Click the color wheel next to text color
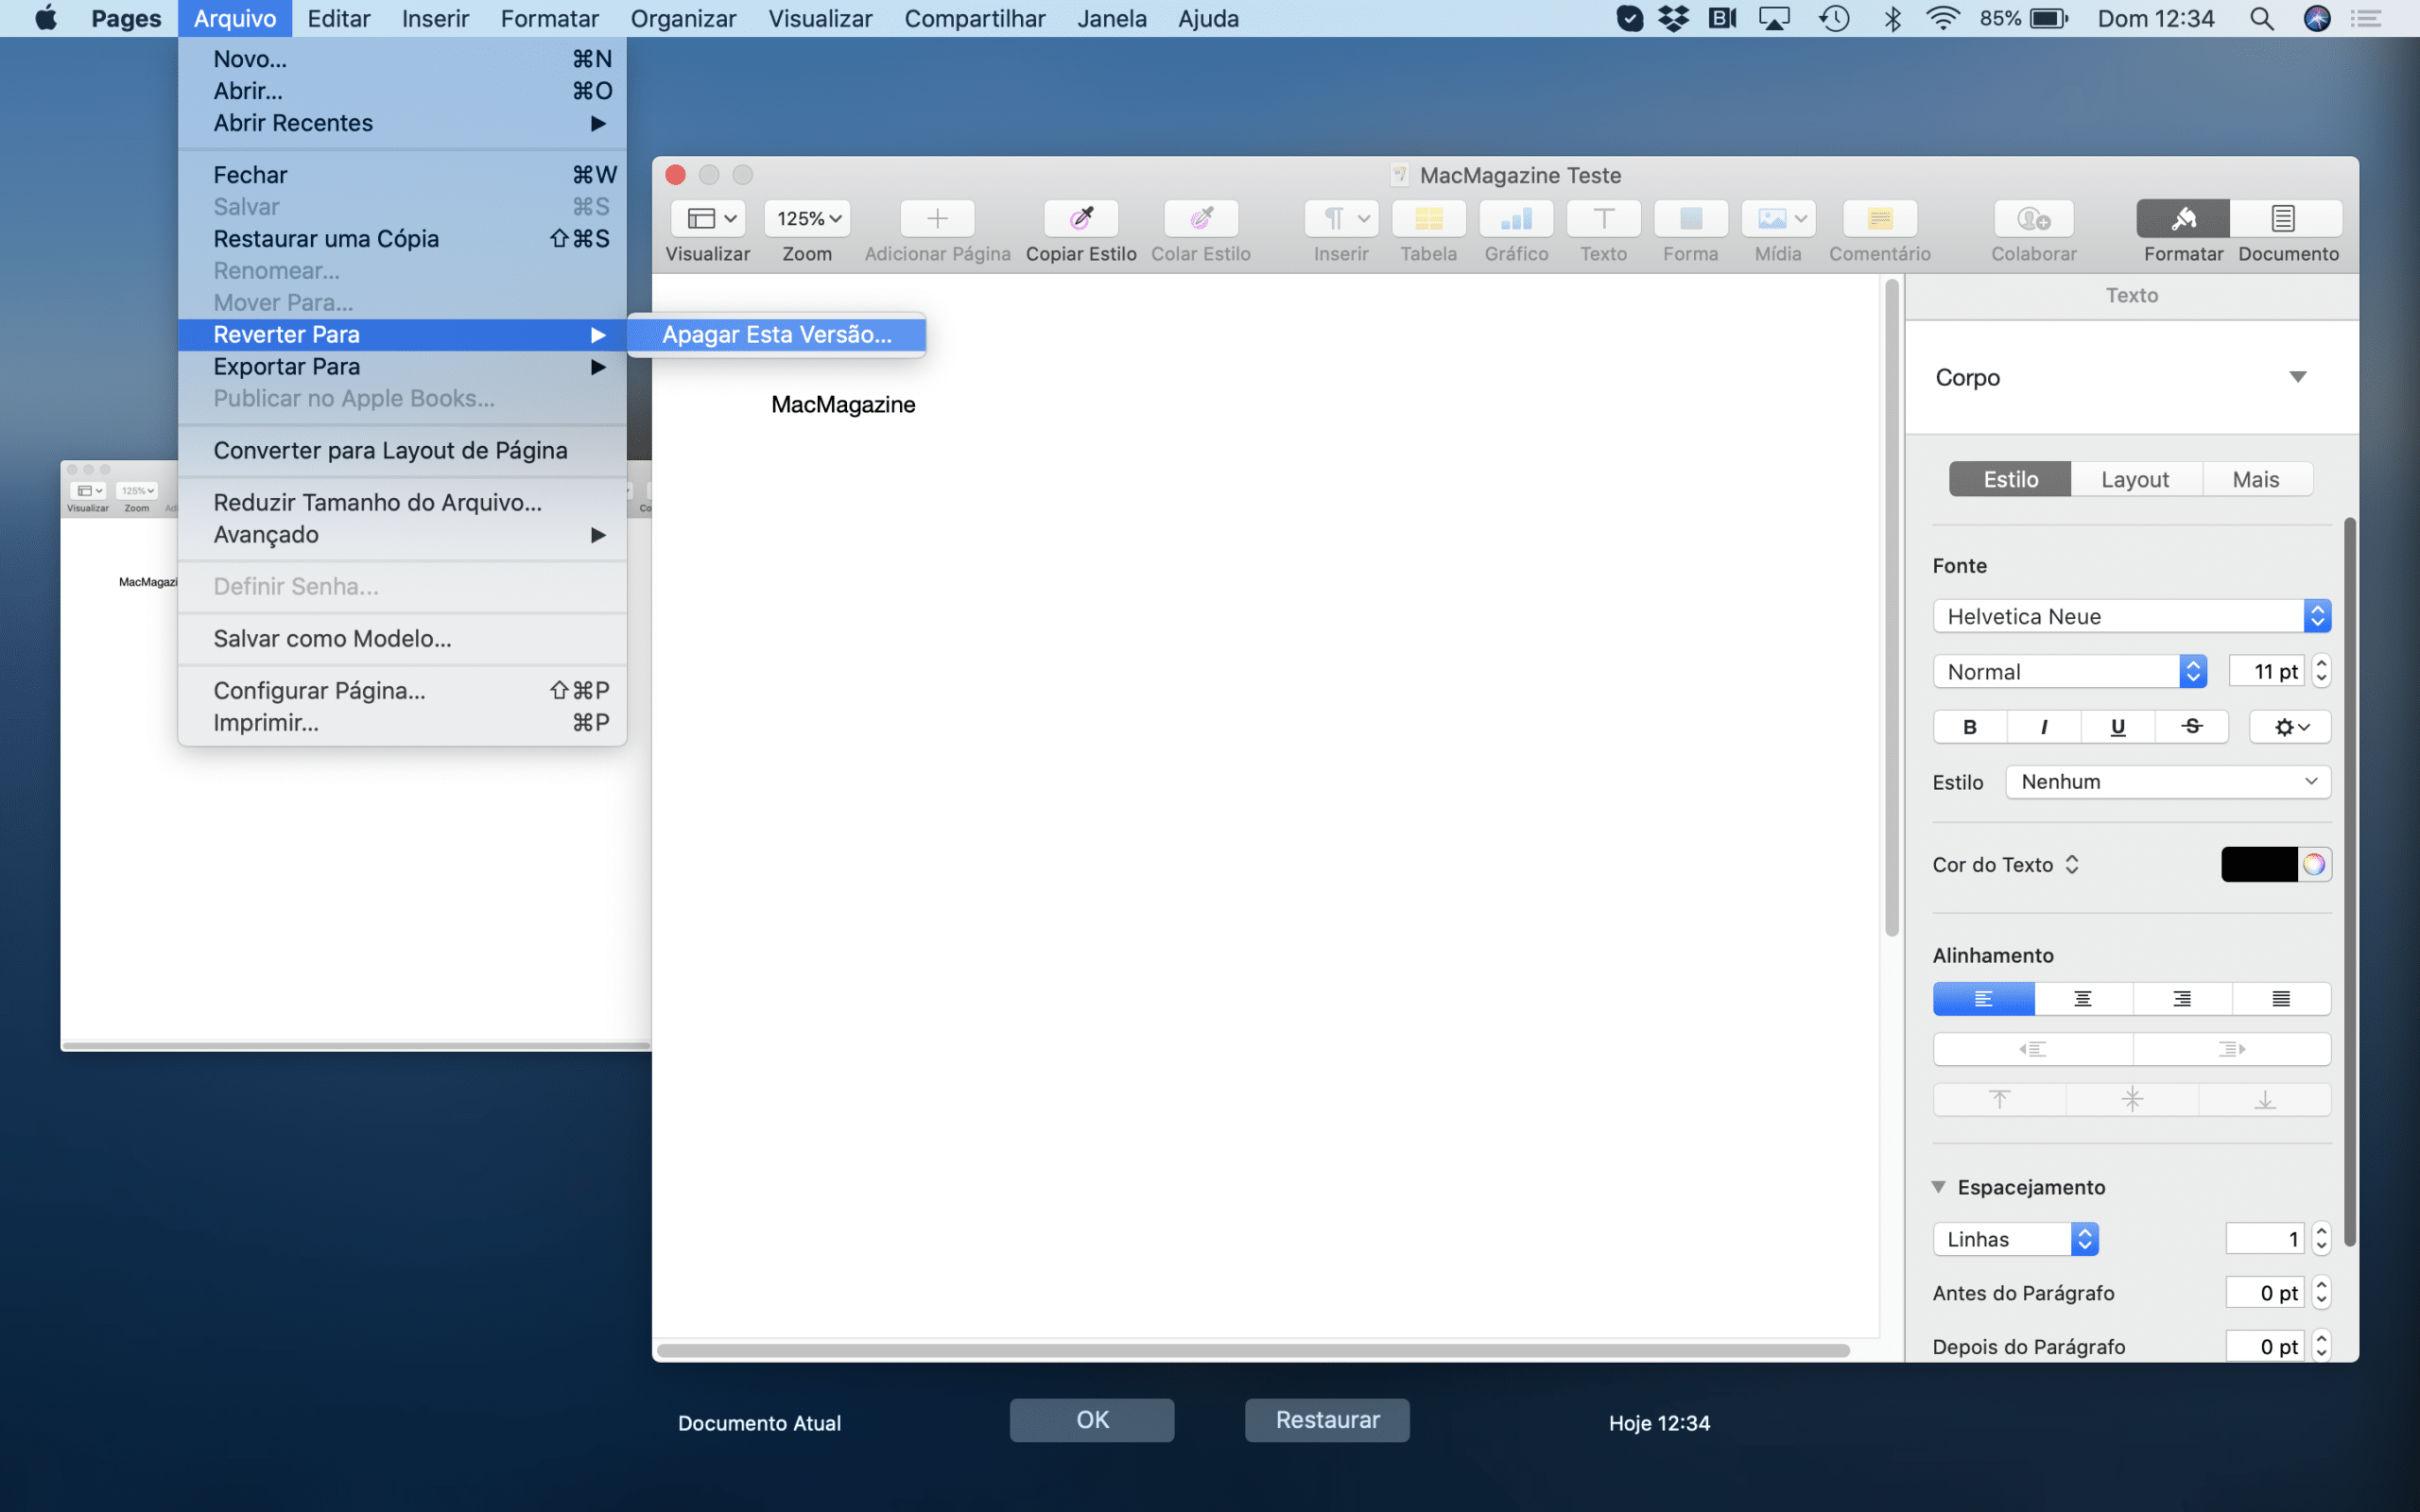Screen dimensions: 2420x1512 pyautogui.click(x=2313, y=864)
